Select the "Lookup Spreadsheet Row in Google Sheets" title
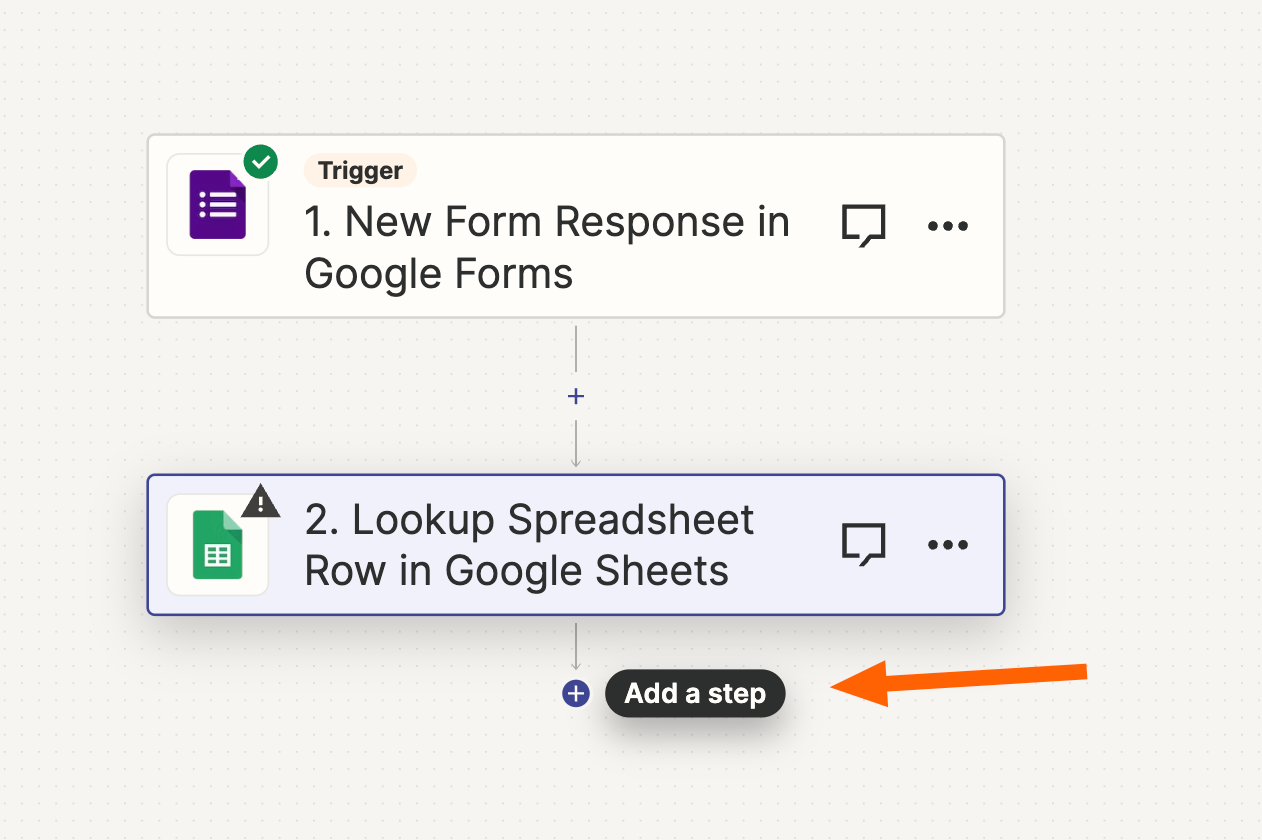The height and width of the screenshot is (840, 1262). coord(530,545)
